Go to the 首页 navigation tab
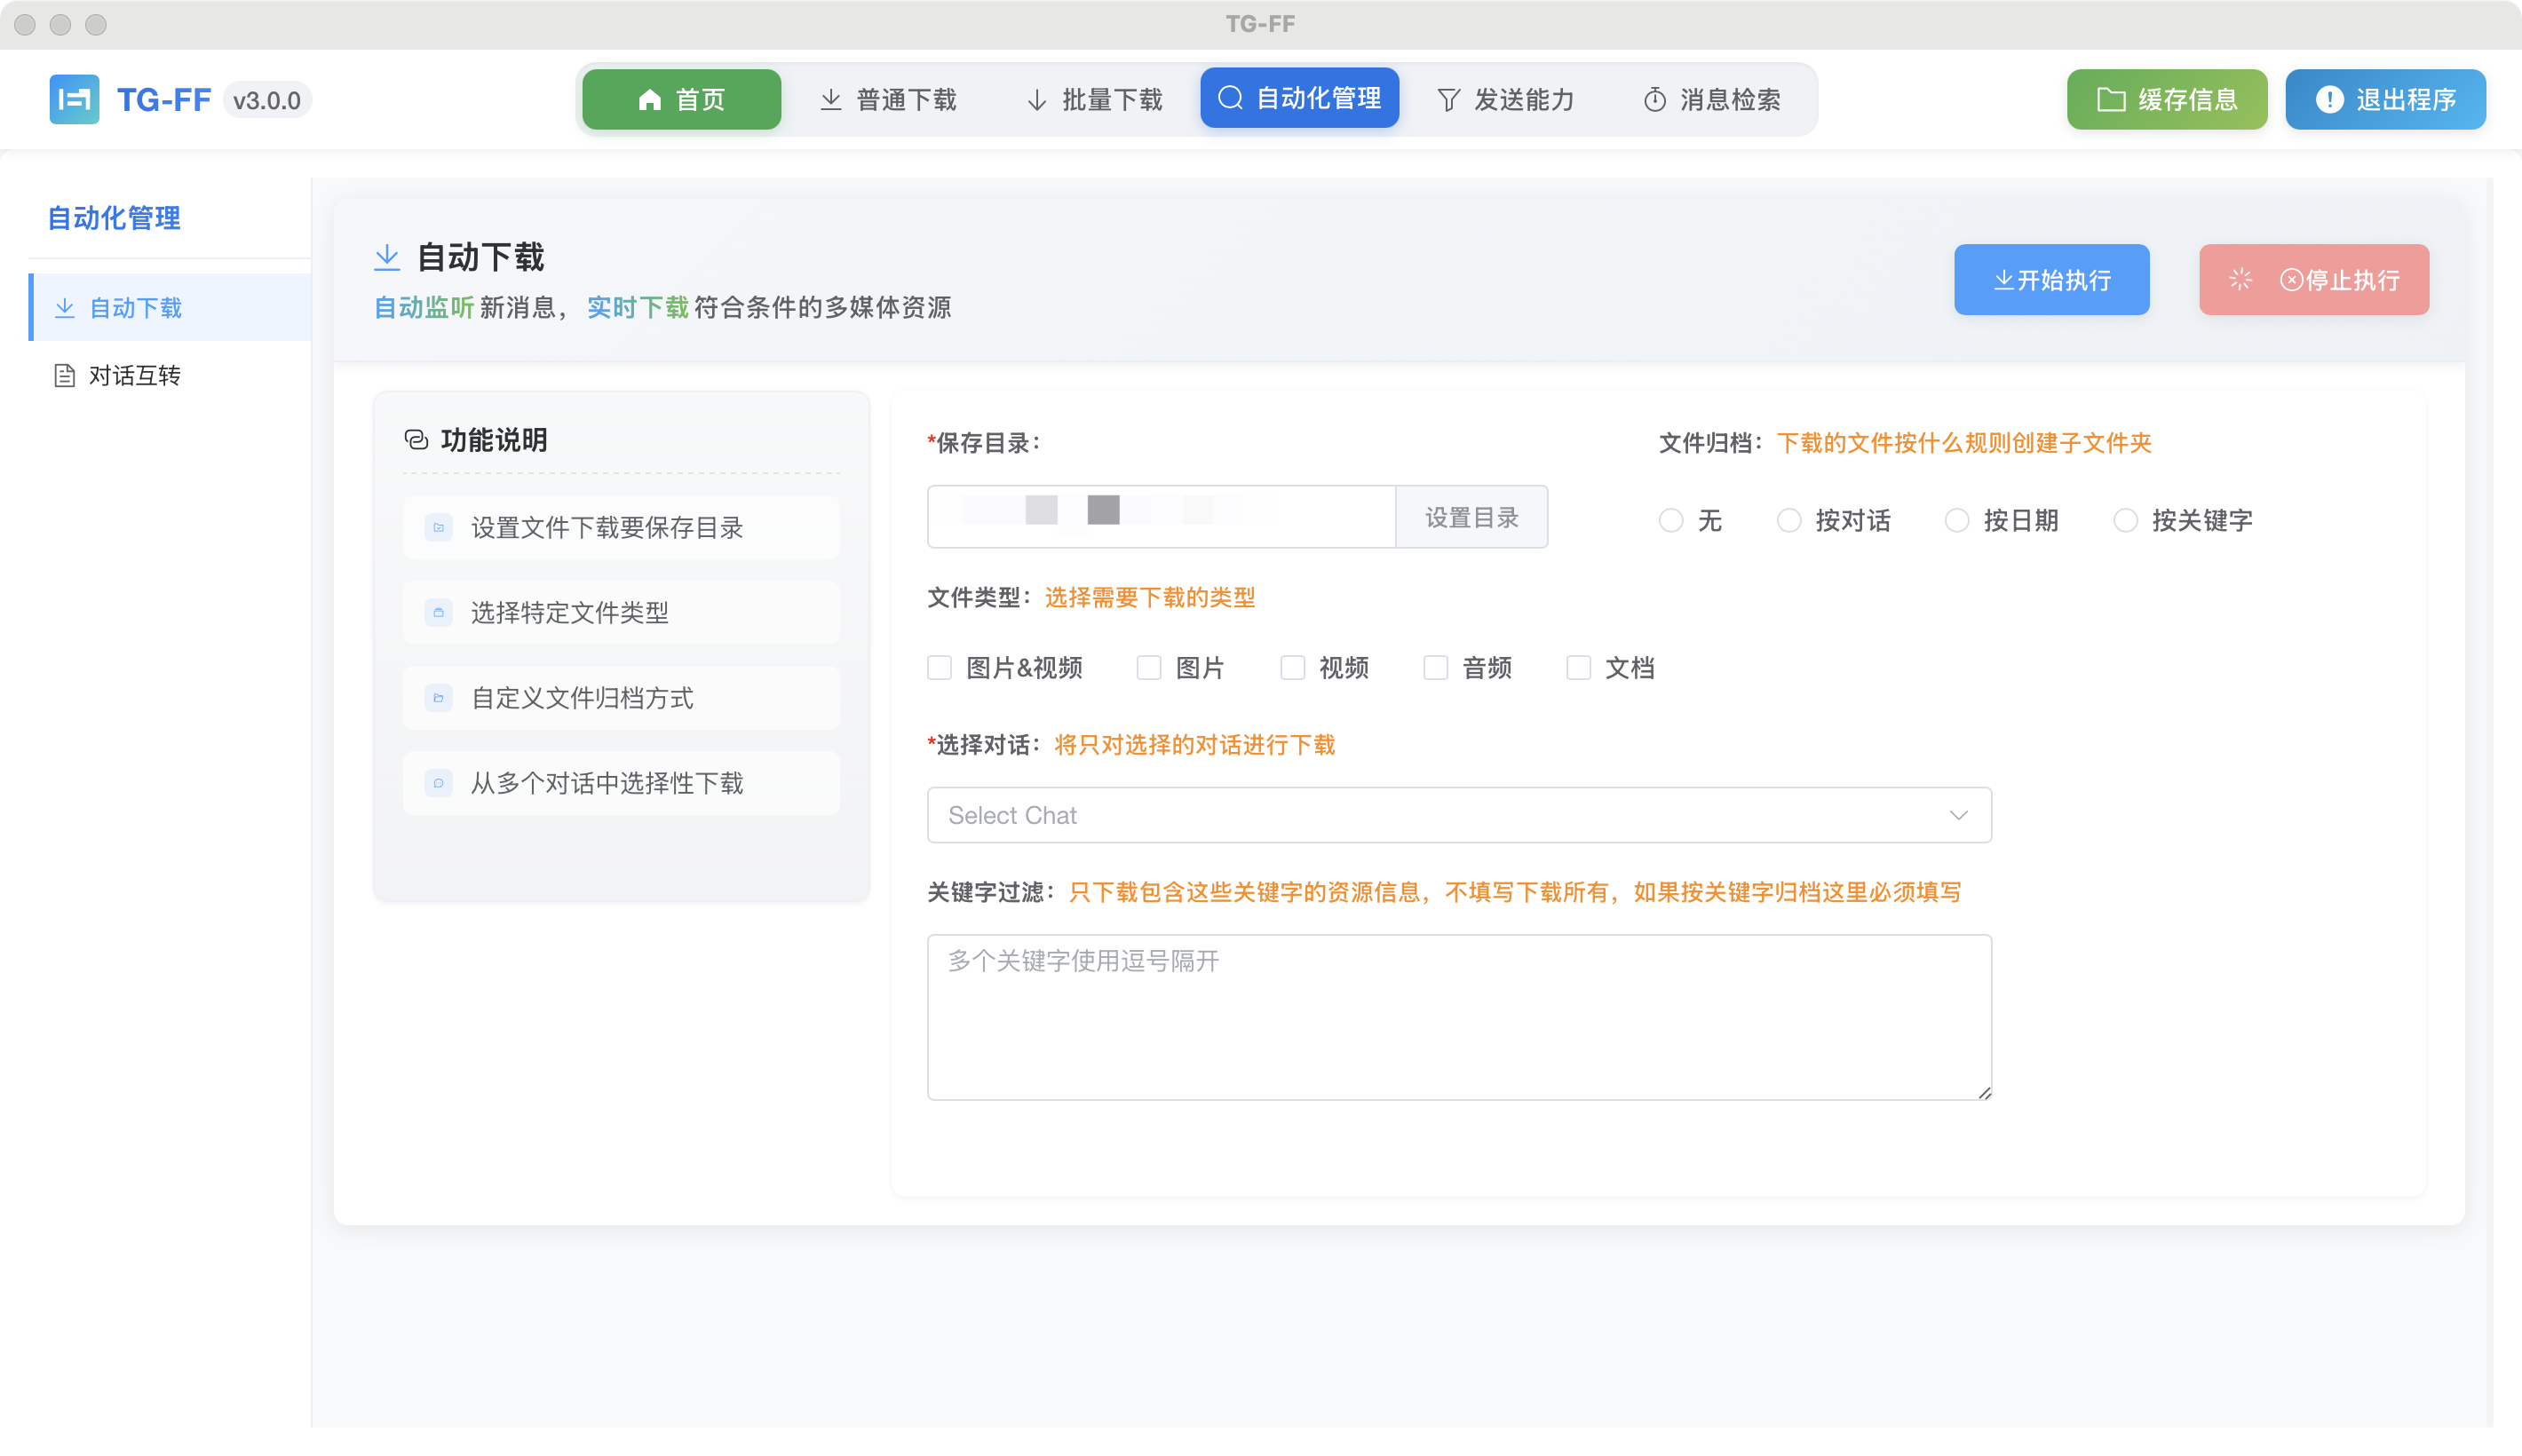 click(x=680, y=98)
